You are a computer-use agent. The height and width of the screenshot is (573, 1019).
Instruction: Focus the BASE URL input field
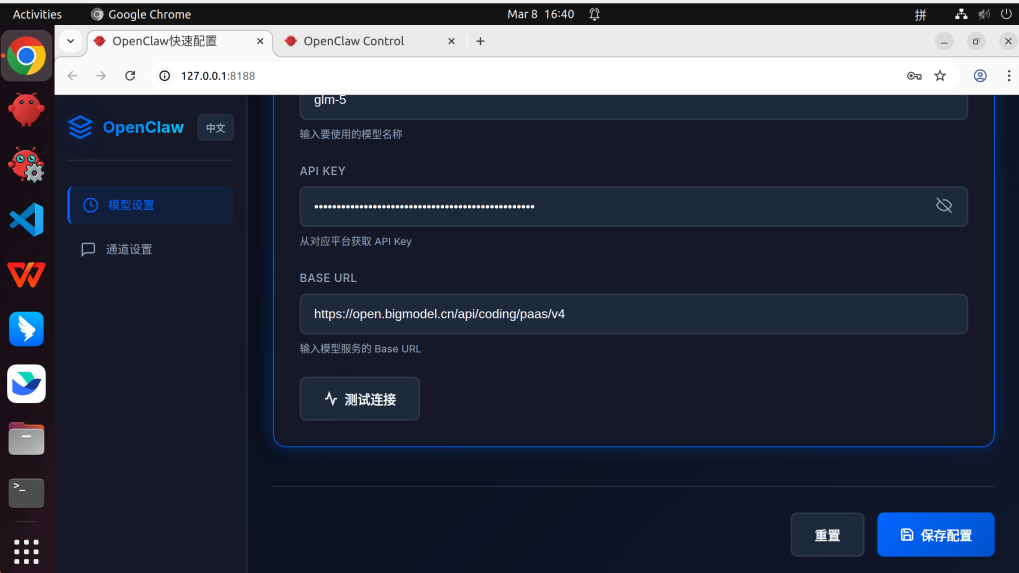click(x=632, y=314)
